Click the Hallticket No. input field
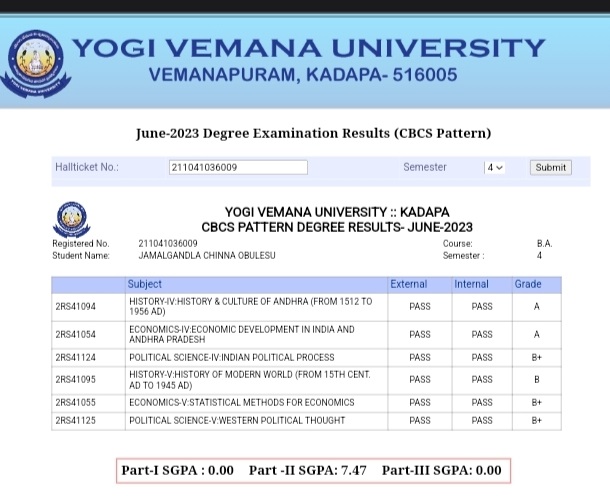Image resolution: width=610 pixels, height=496 pixels. (x=238, y=167)
